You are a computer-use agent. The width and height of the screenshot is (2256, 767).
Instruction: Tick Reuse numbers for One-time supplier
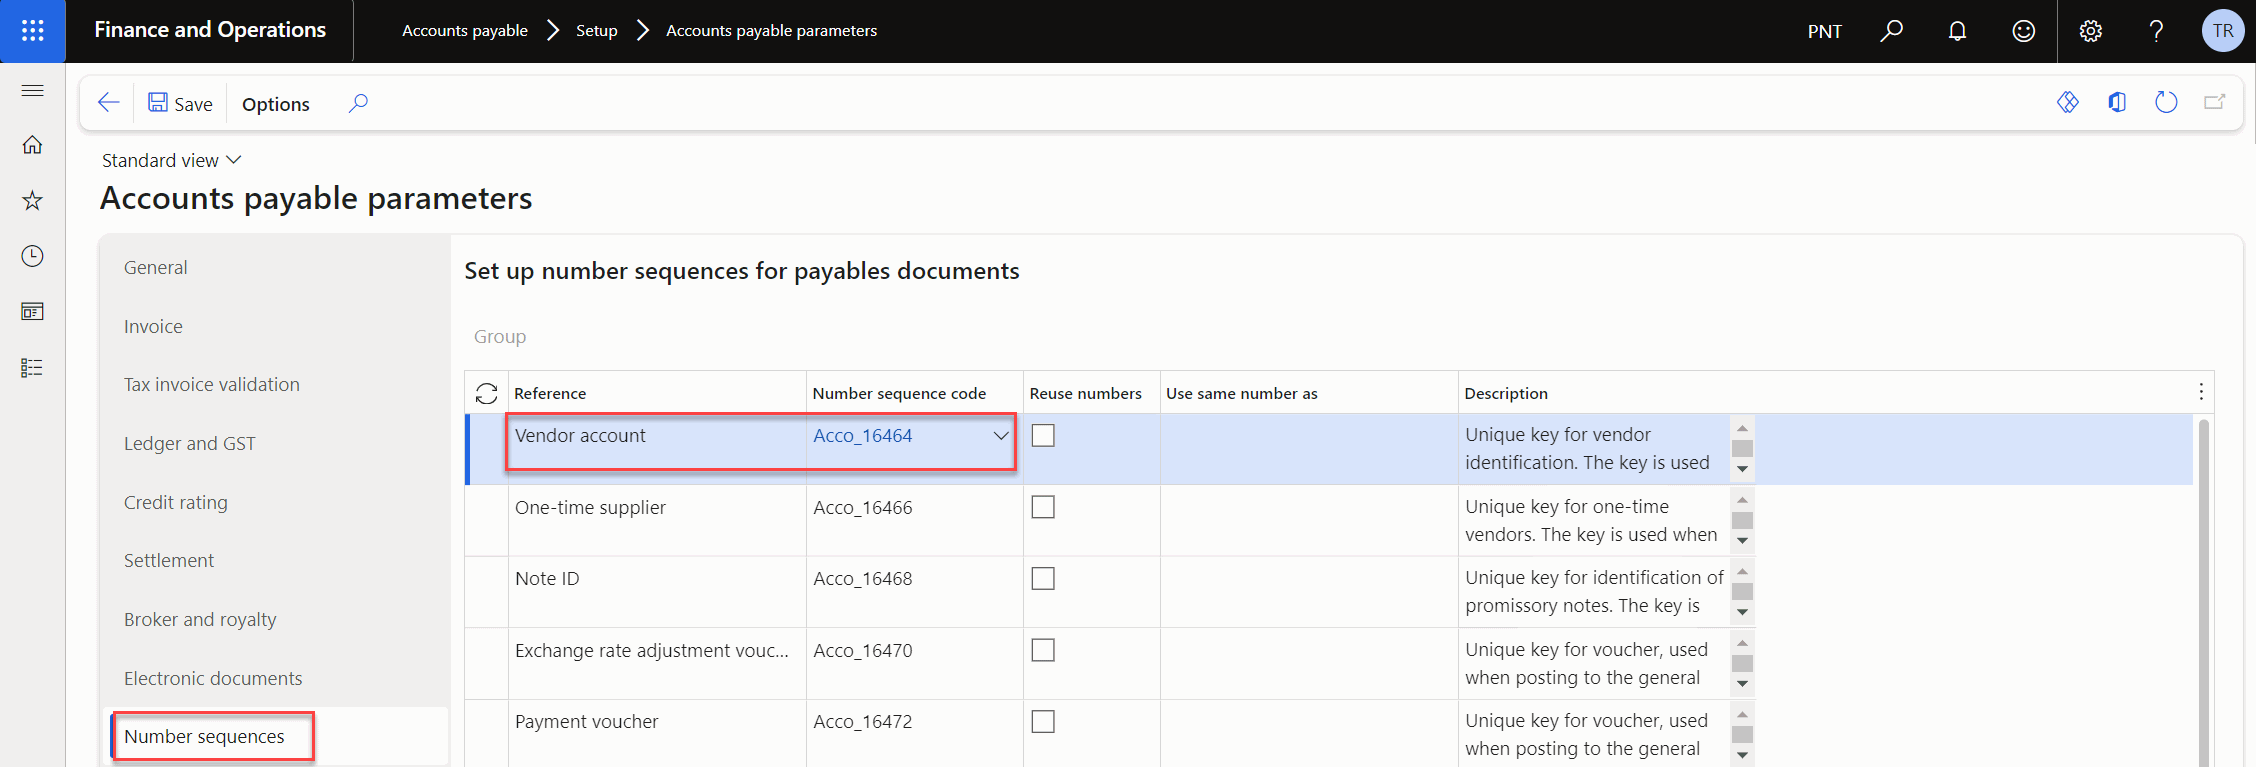coord(1043,507)
